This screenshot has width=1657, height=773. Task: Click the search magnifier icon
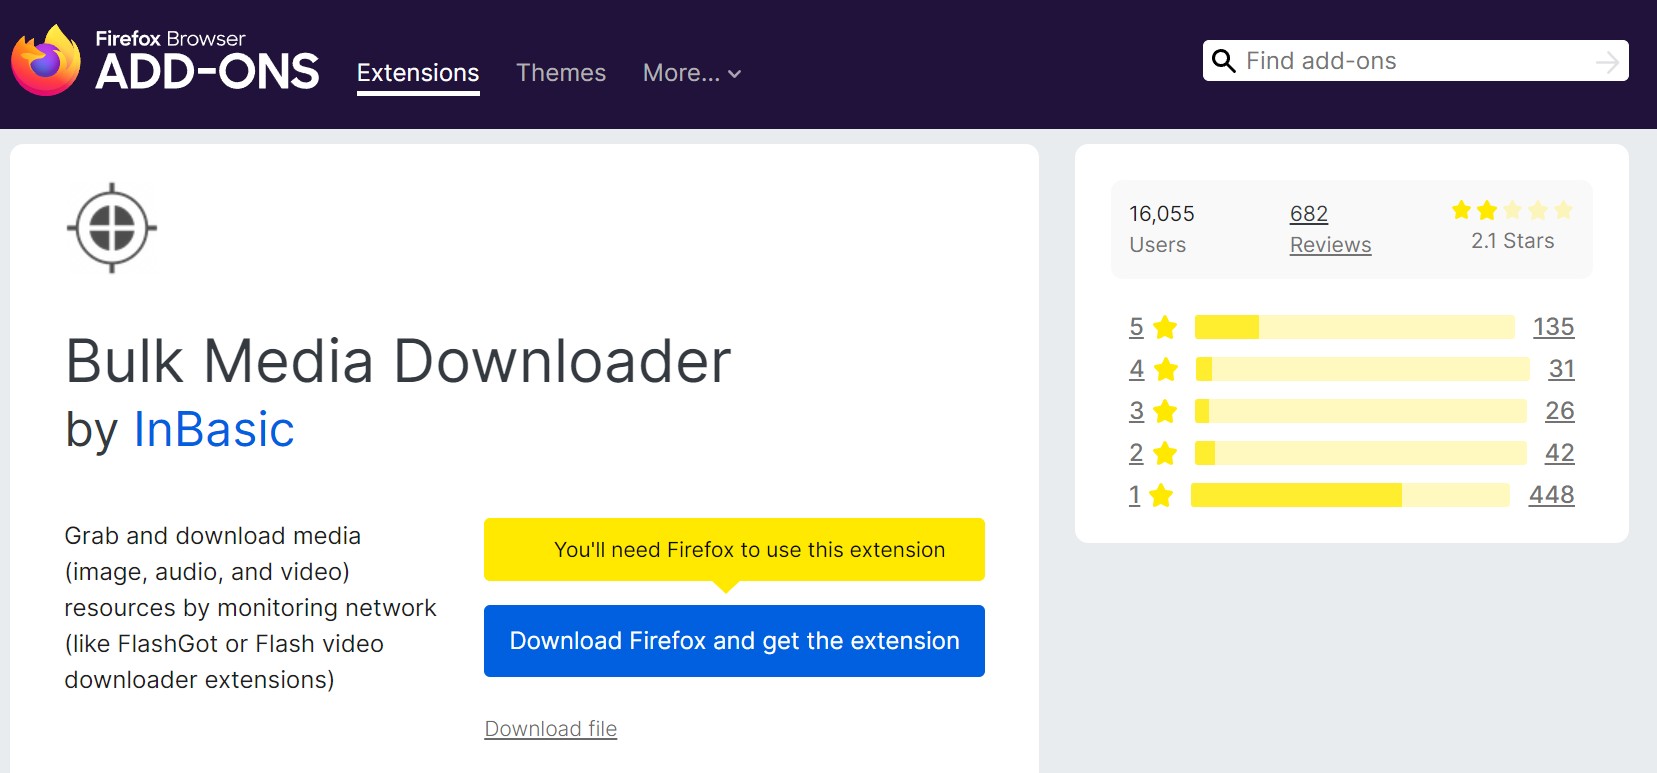[x=1223, y=61]
